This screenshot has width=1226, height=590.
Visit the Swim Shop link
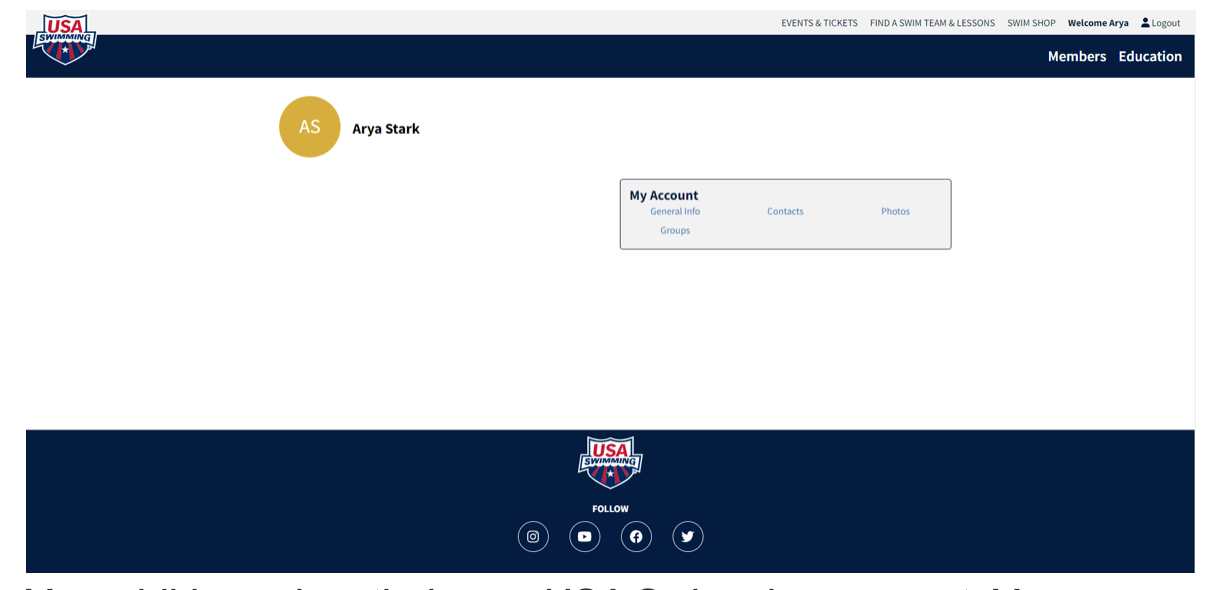1031,23
